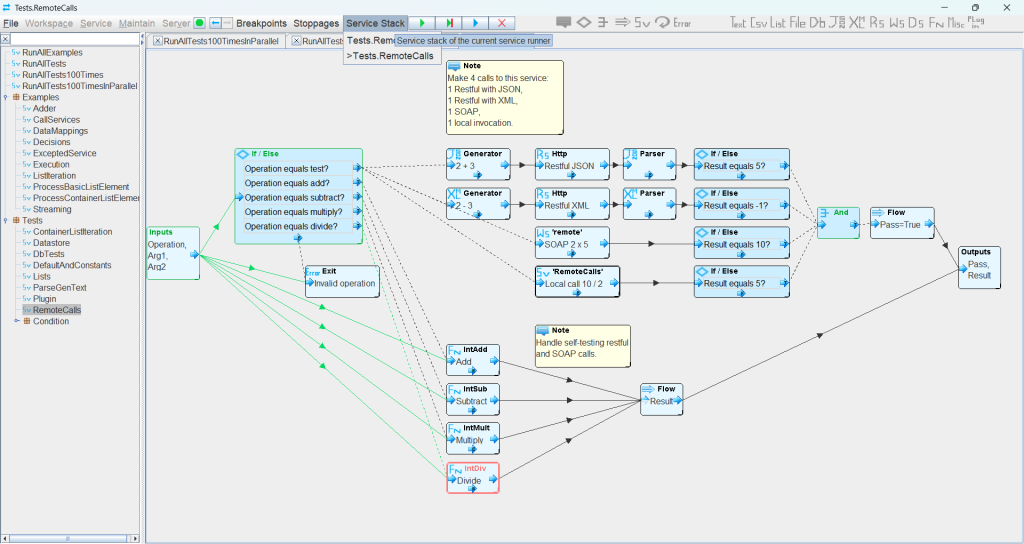Viewport: 1024px width, 544px height.
Task: Select the Restful JSON Http node
Action: 572,164
